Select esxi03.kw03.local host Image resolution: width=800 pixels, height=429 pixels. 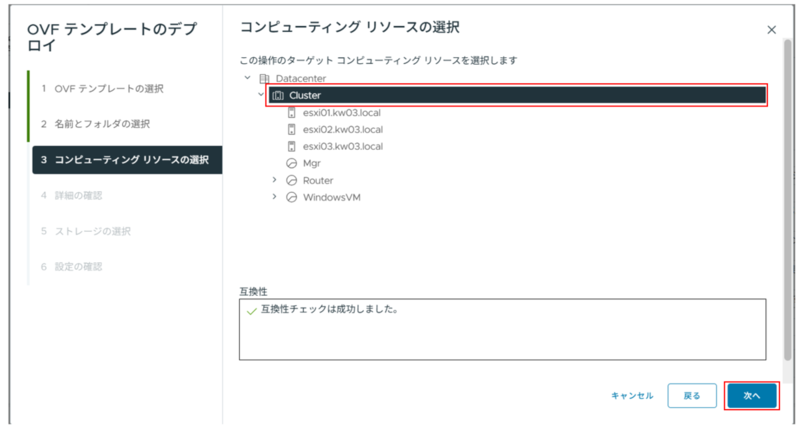tap(343, 146)
